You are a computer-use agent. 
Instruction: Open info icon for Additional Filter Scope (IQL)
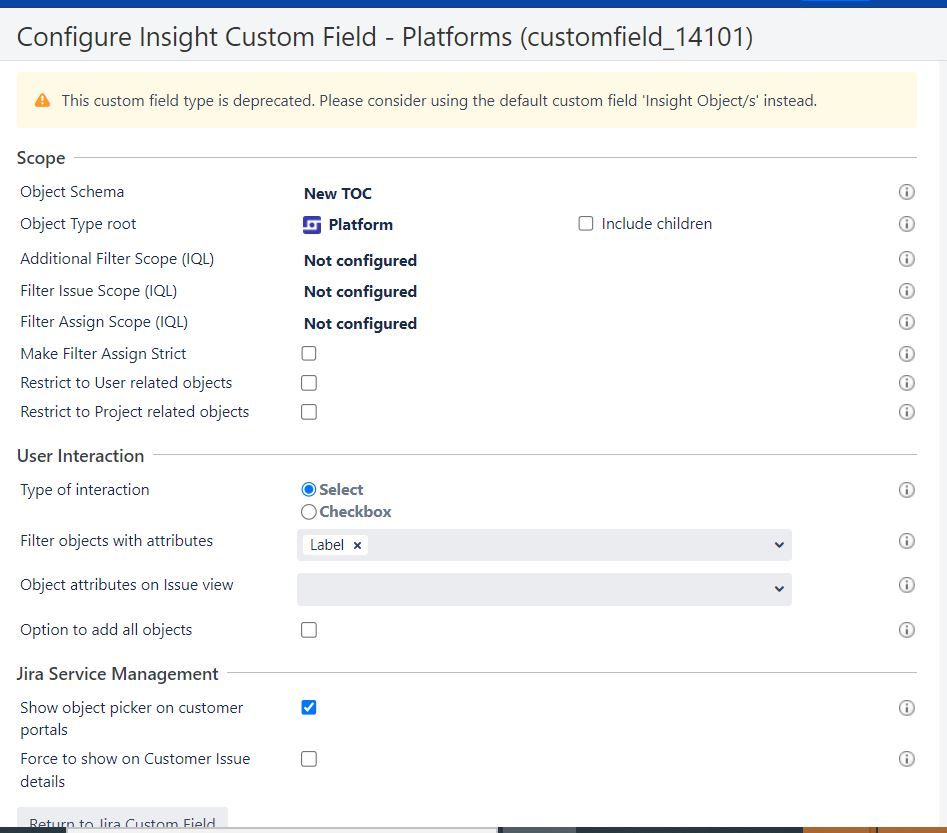pyautogui.click(x=906, y=259)
